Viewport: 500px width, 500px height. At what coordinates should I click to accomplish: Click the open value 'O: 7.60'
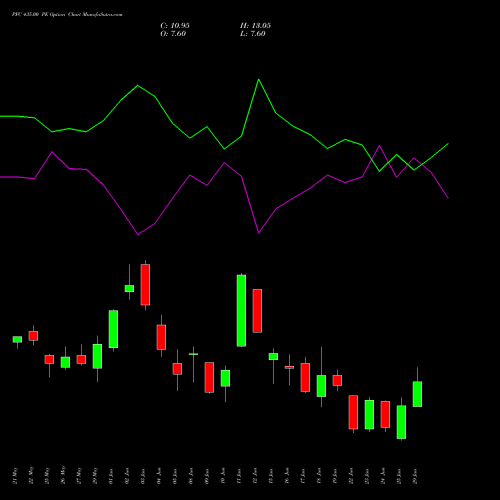click(173, 34)
